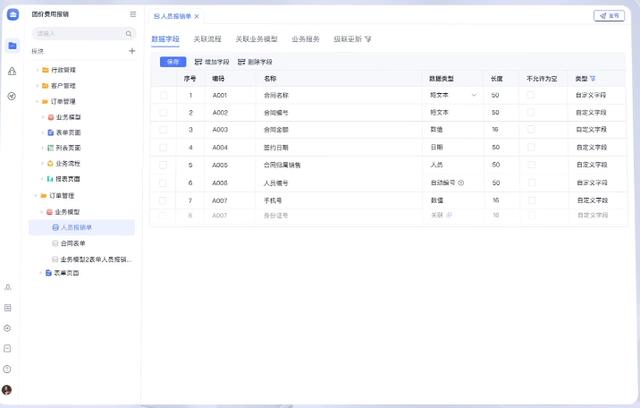Switch to the 数据字段 tab

pyautogui.click(x=165, y=39)
